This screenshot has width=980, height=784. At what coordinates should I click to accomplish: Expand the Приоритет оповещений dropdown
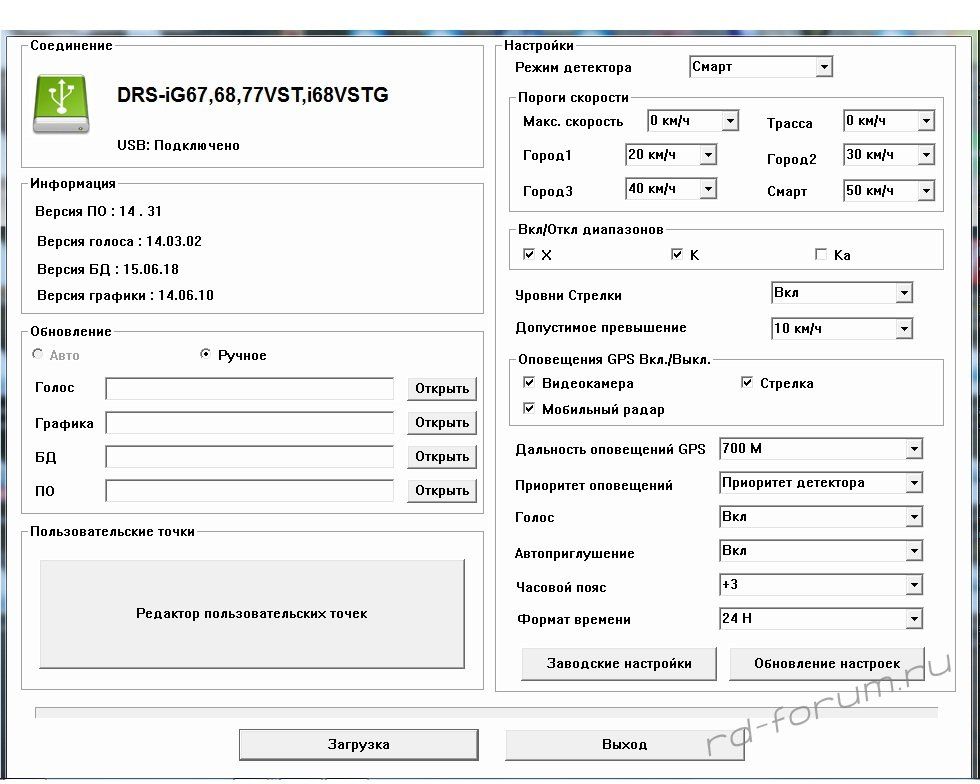913,483
